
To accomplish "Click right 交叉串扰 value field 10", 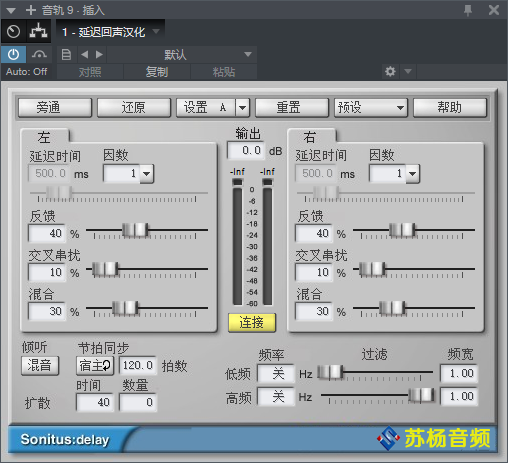I will 314,272.
